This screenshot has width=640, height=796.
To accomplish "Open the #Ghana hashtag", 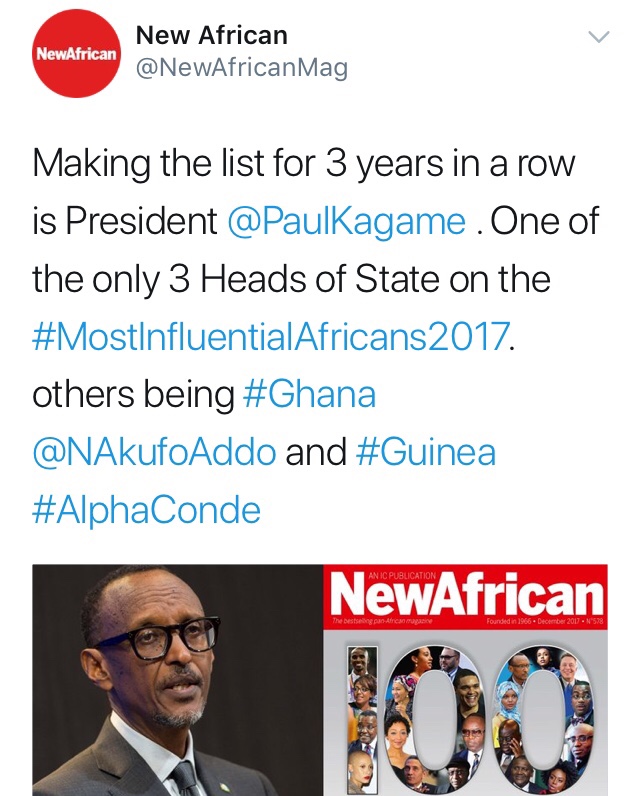I will [x=310, y=395].
